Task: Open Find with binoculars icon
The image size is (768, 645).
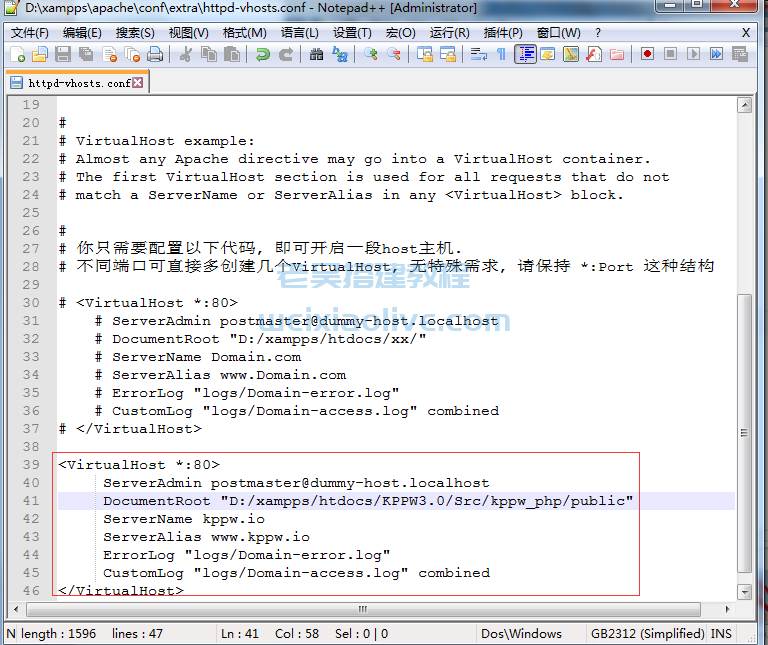Action: coord(316,54)
